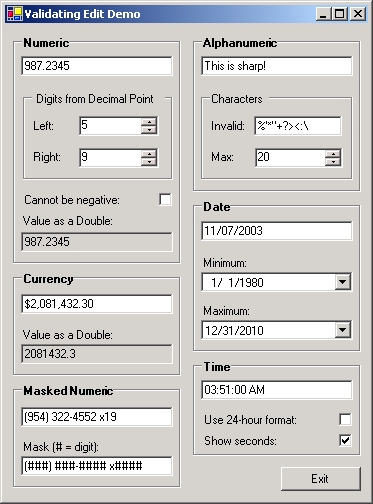The height and width of the screenshot is (504, 373).
Task: Increase the Left digits spinner value
Action: 149,122
